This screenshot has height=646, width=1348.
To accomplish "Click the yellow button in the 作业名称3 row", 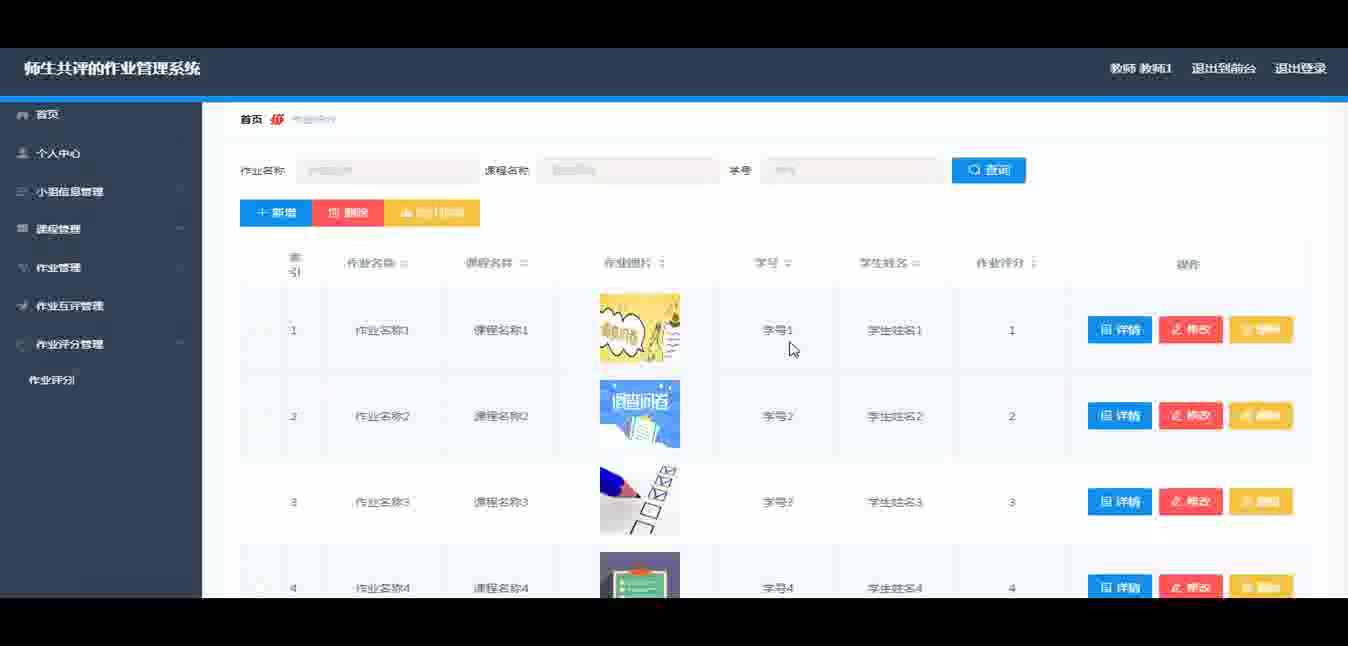I will (x=1261, y=502).
